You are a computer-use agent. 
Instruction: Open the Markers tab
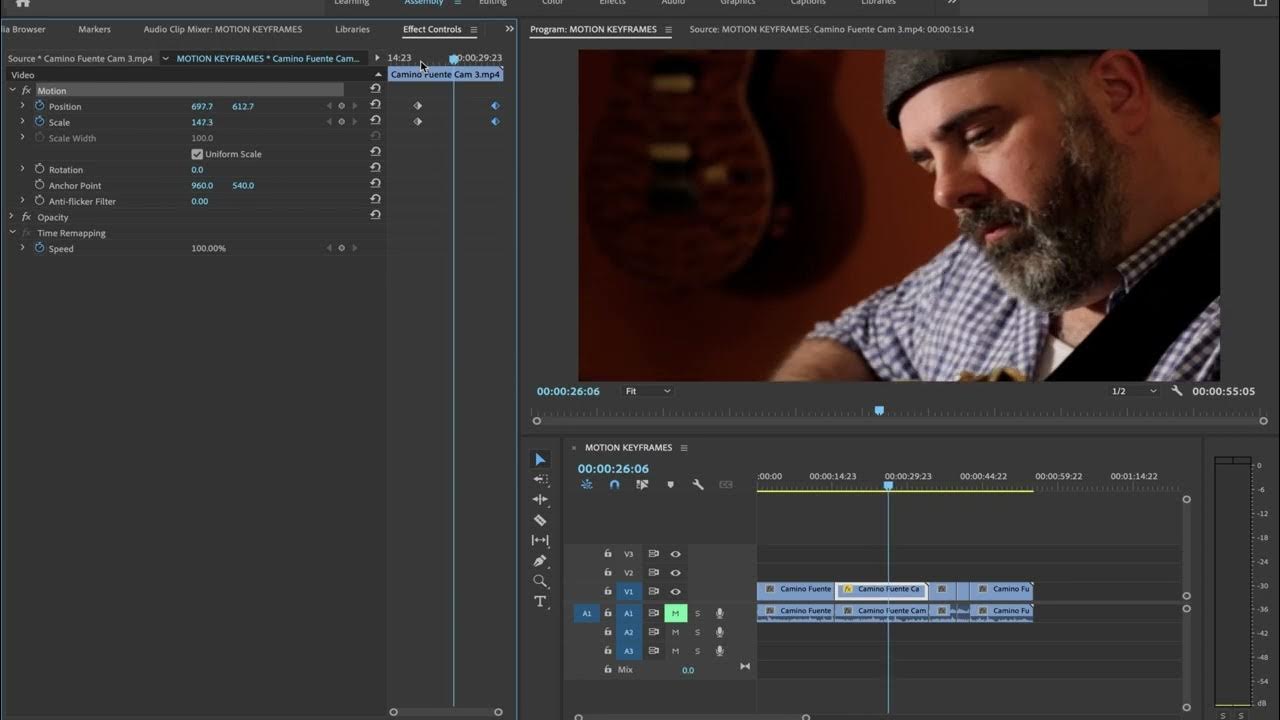[95, 29]
